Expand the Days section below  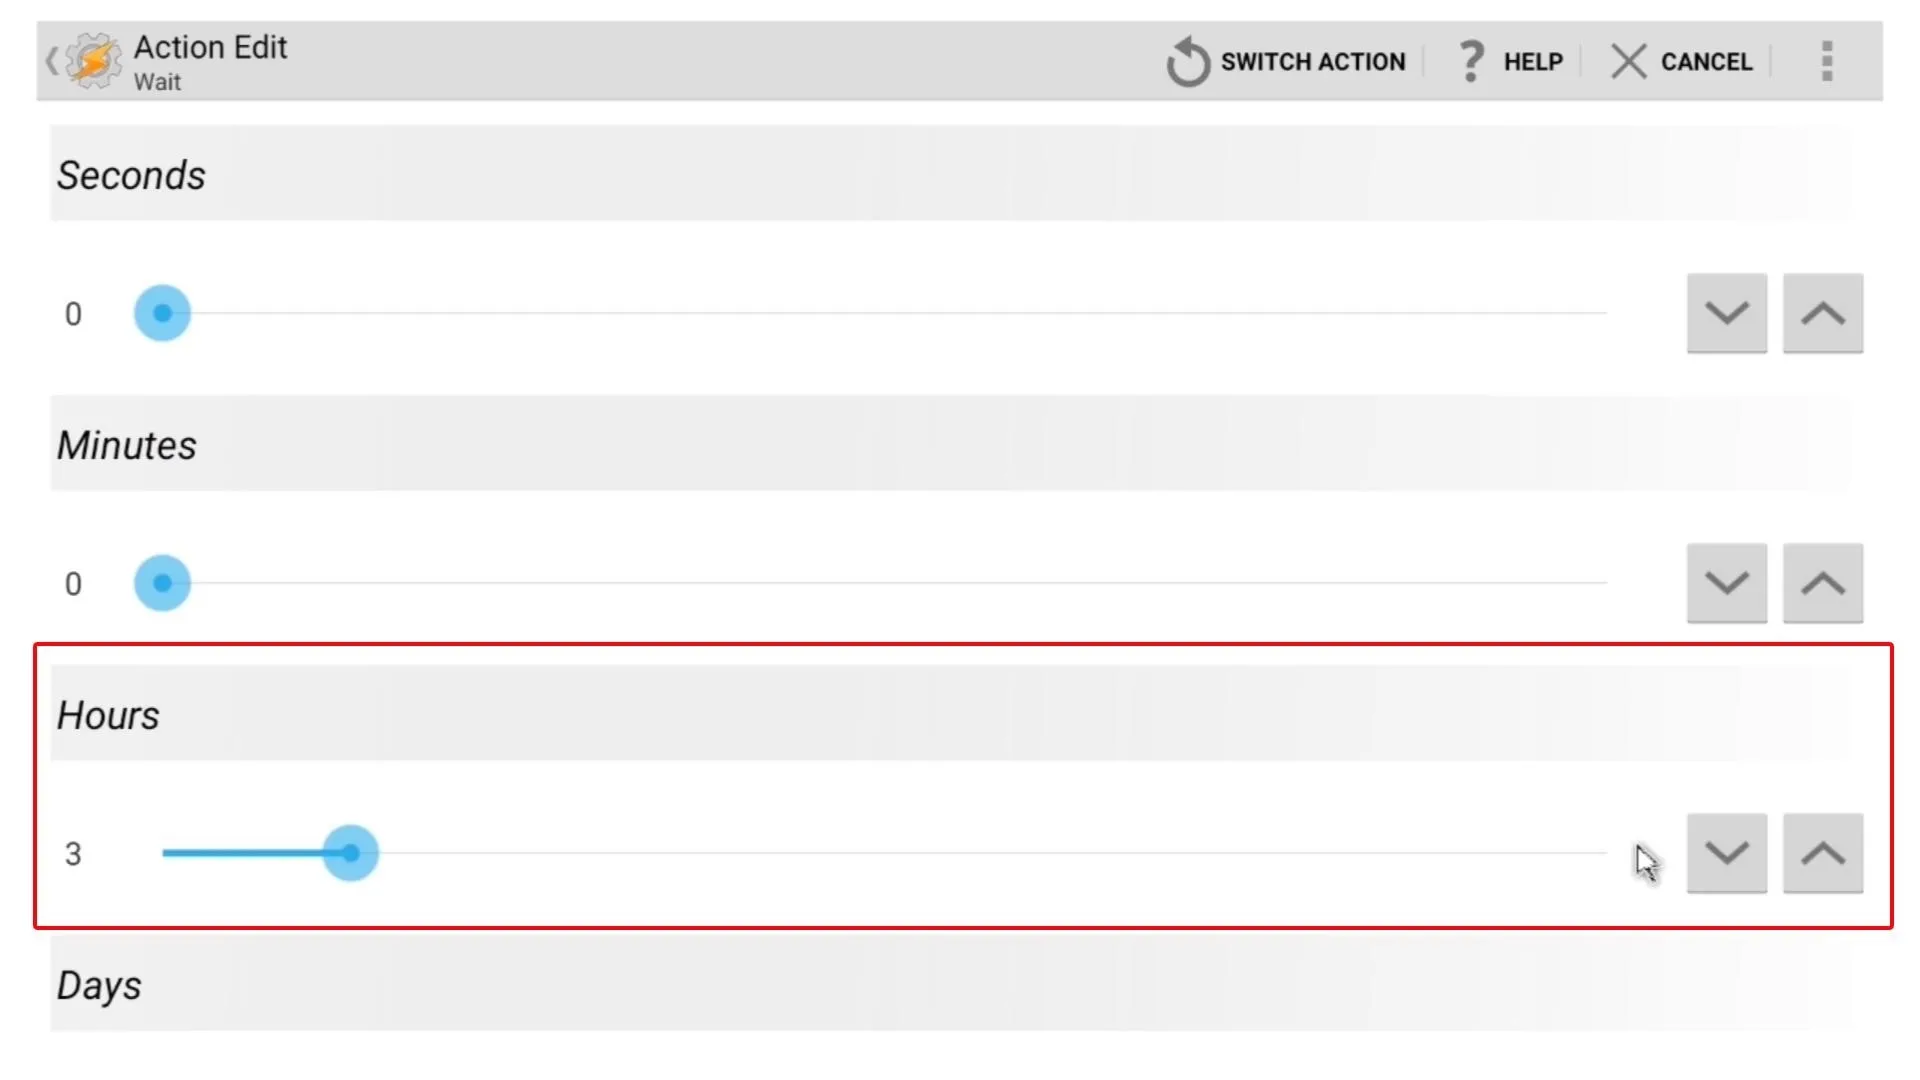tap(100, 985)
